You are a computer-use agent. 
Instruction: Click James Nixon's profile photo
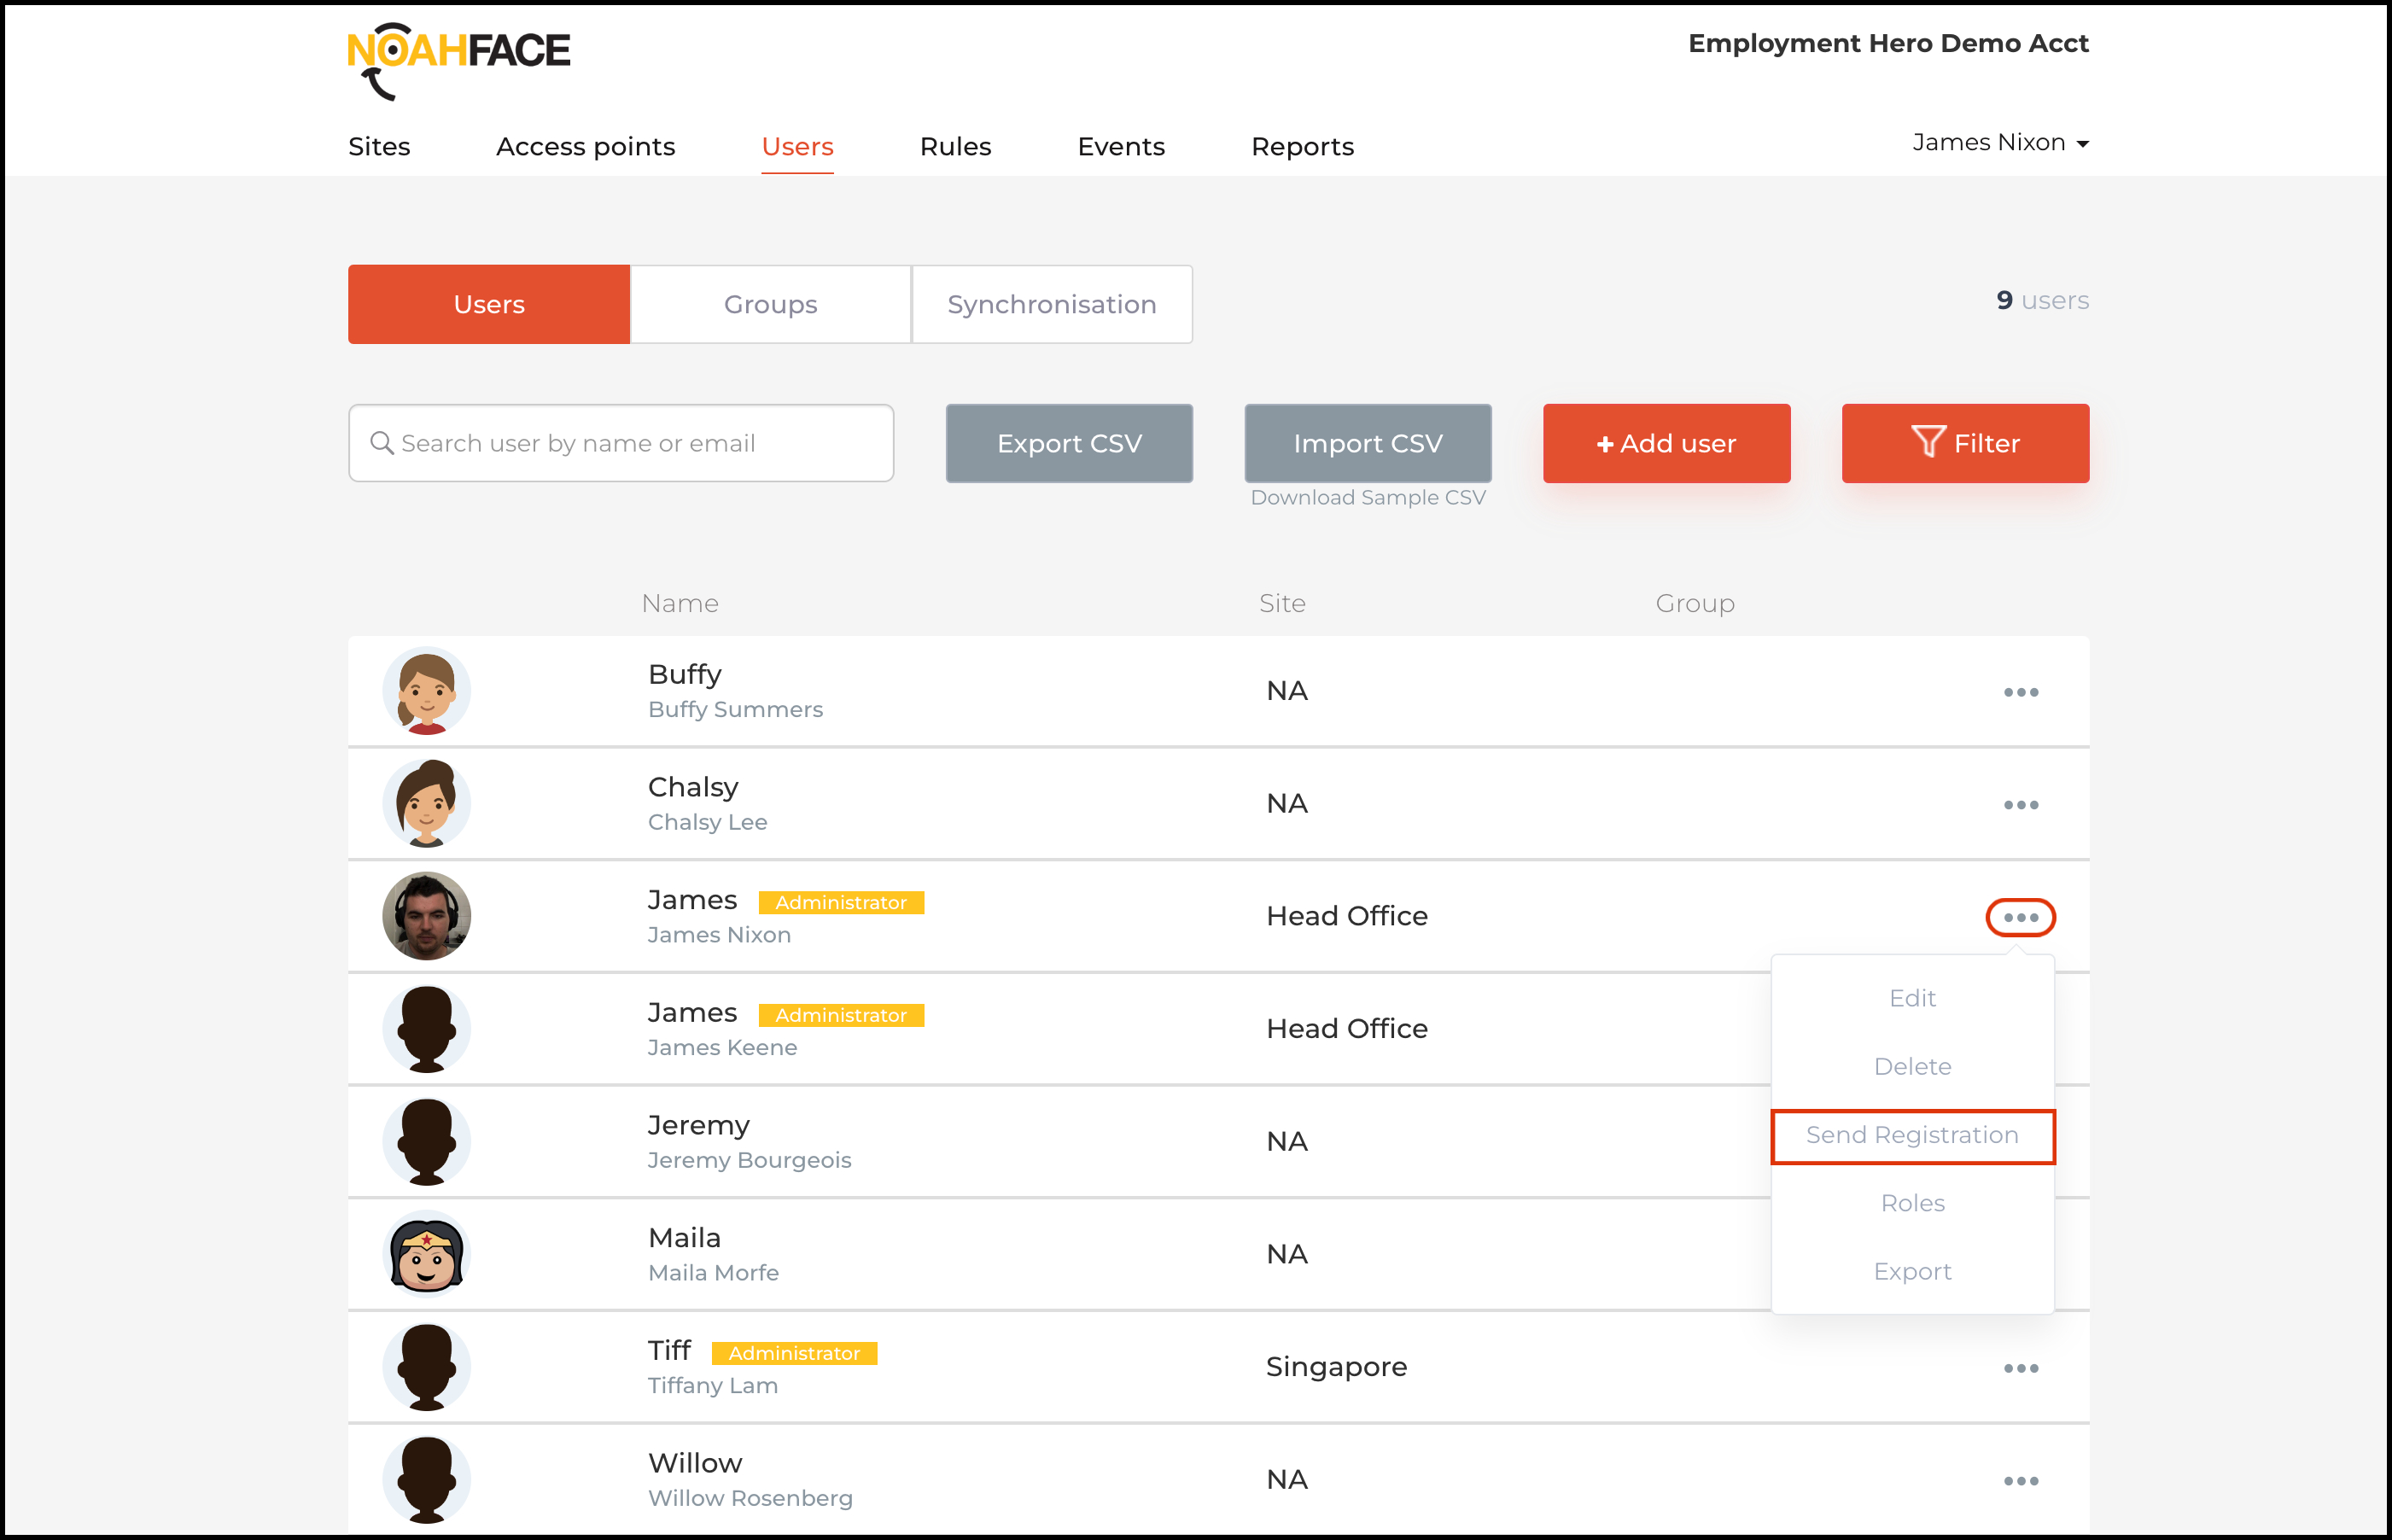(x=426, y=916)
